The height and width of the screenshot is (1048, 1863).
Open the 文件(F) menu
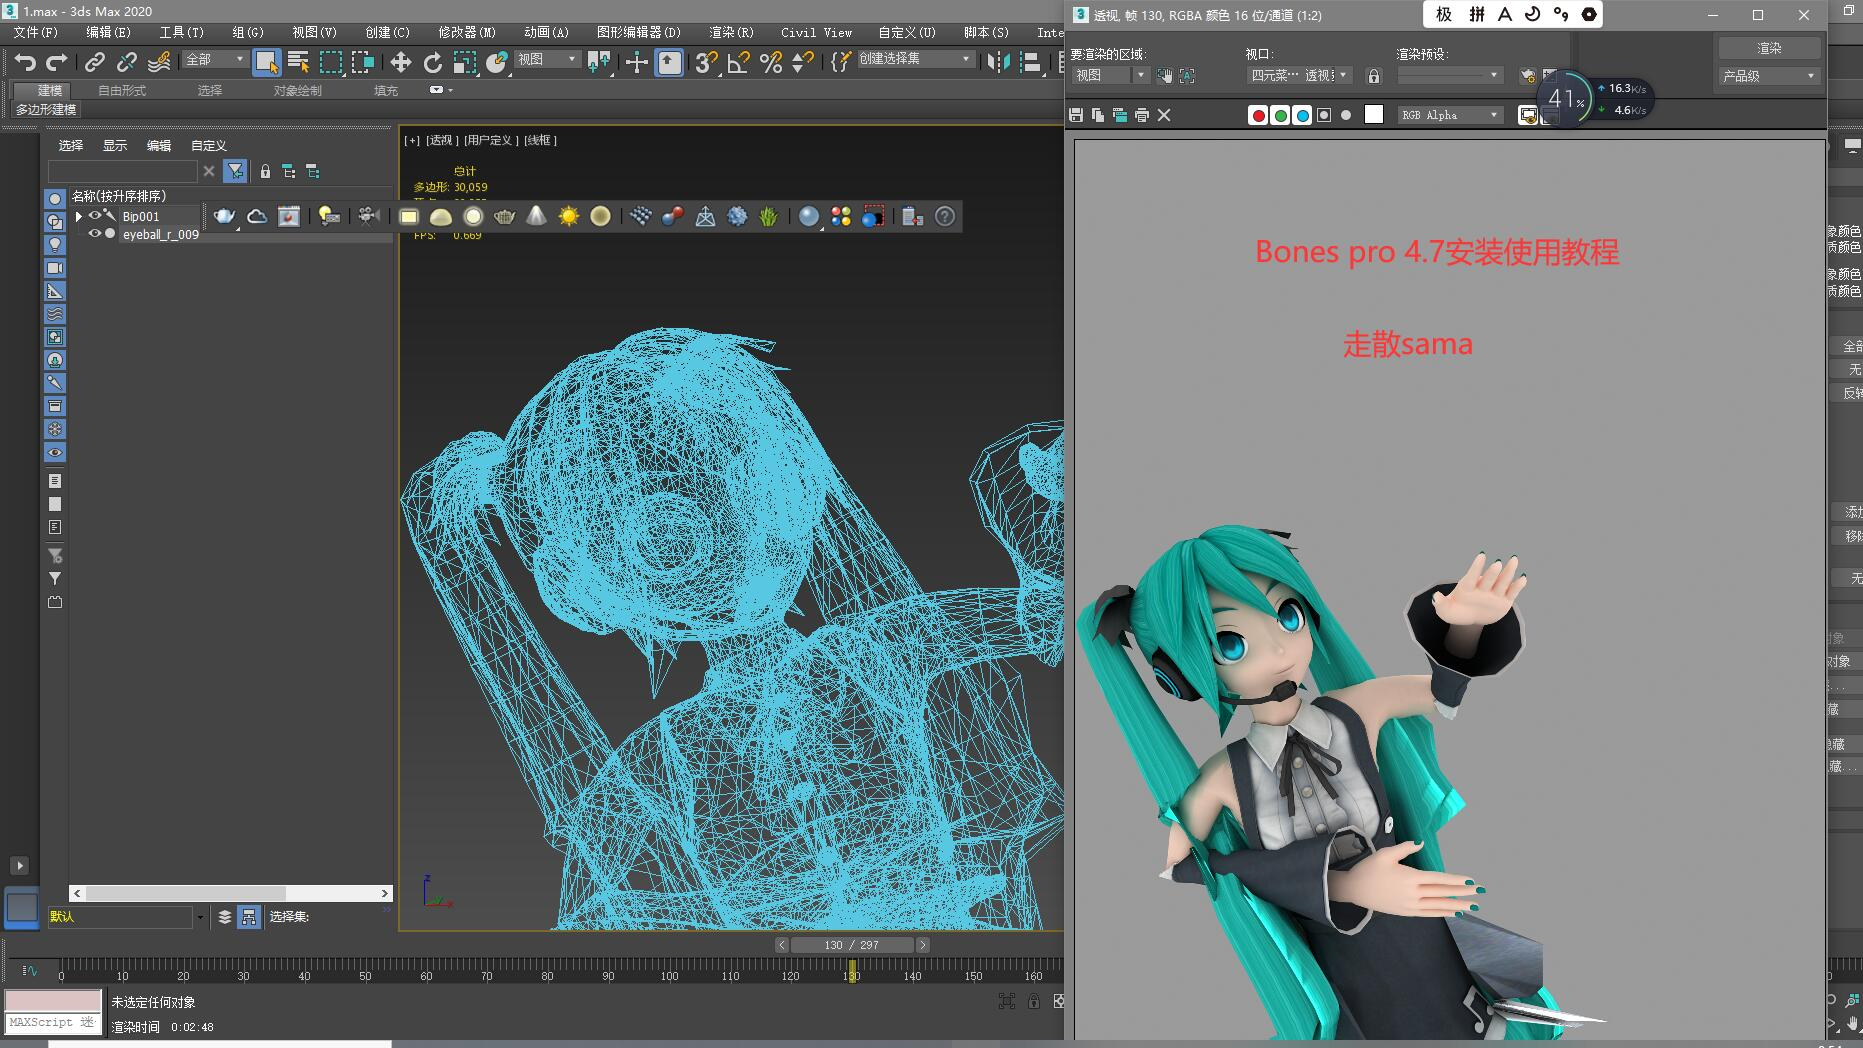pyautogui.click(x=36, y=32)
